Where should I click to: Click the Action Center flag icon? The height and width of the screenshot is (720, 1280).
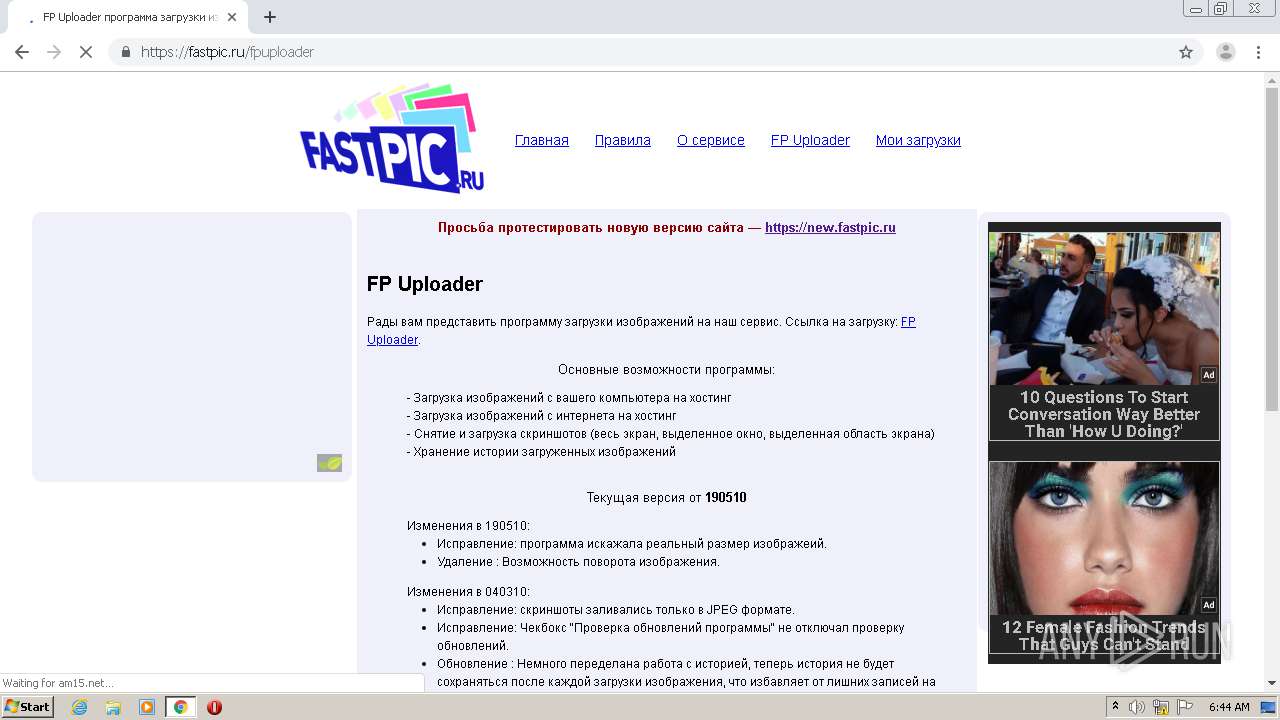coord(1185,707)
